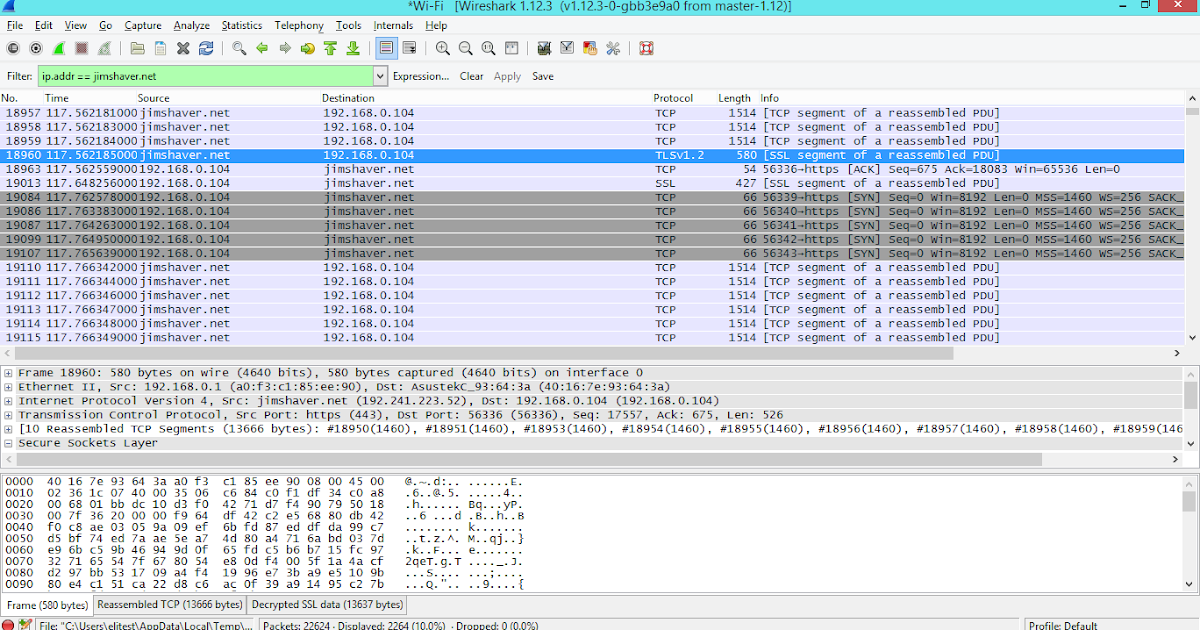Viewport: 1200px width, 630px height.
Task: Click the display filter input field
Action: click(x=205, y=76)
